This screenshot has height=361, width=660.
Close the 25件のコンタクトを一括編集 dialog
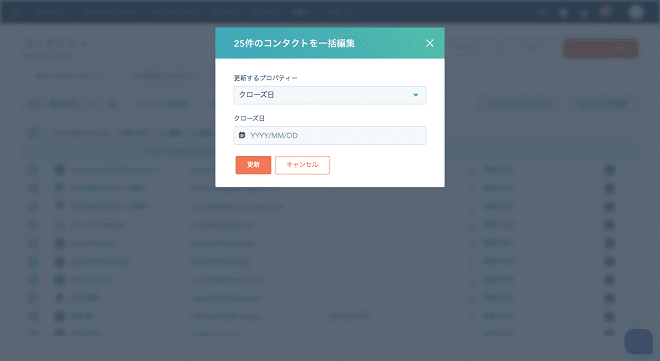tap(429, 43)
